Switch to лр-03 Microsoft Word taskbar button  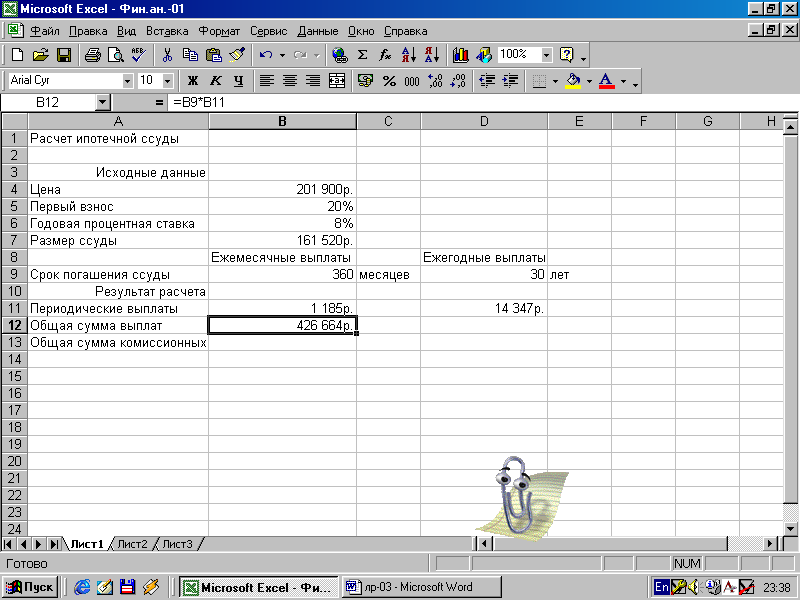point(420,587)
